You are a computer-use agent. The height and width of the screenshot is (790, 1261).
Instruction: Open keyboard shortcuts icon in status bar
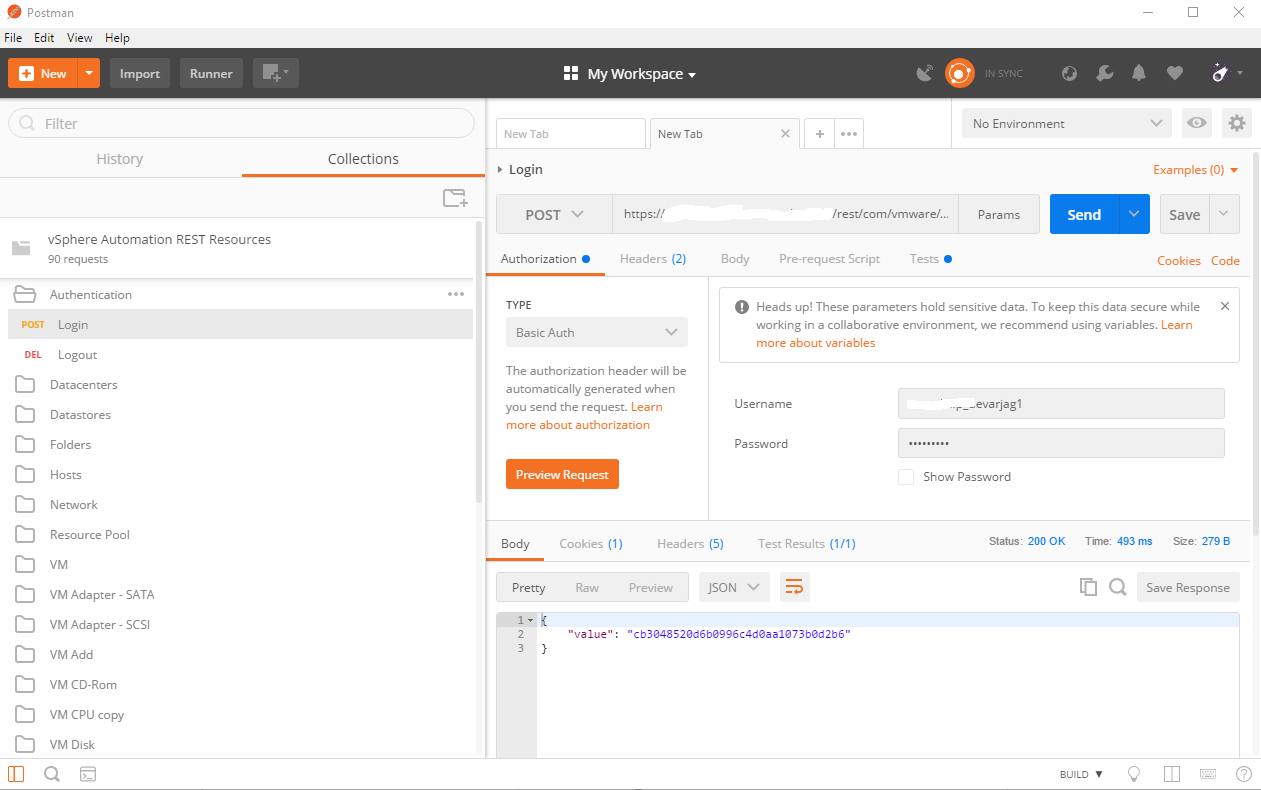(x=1208, y=773)
